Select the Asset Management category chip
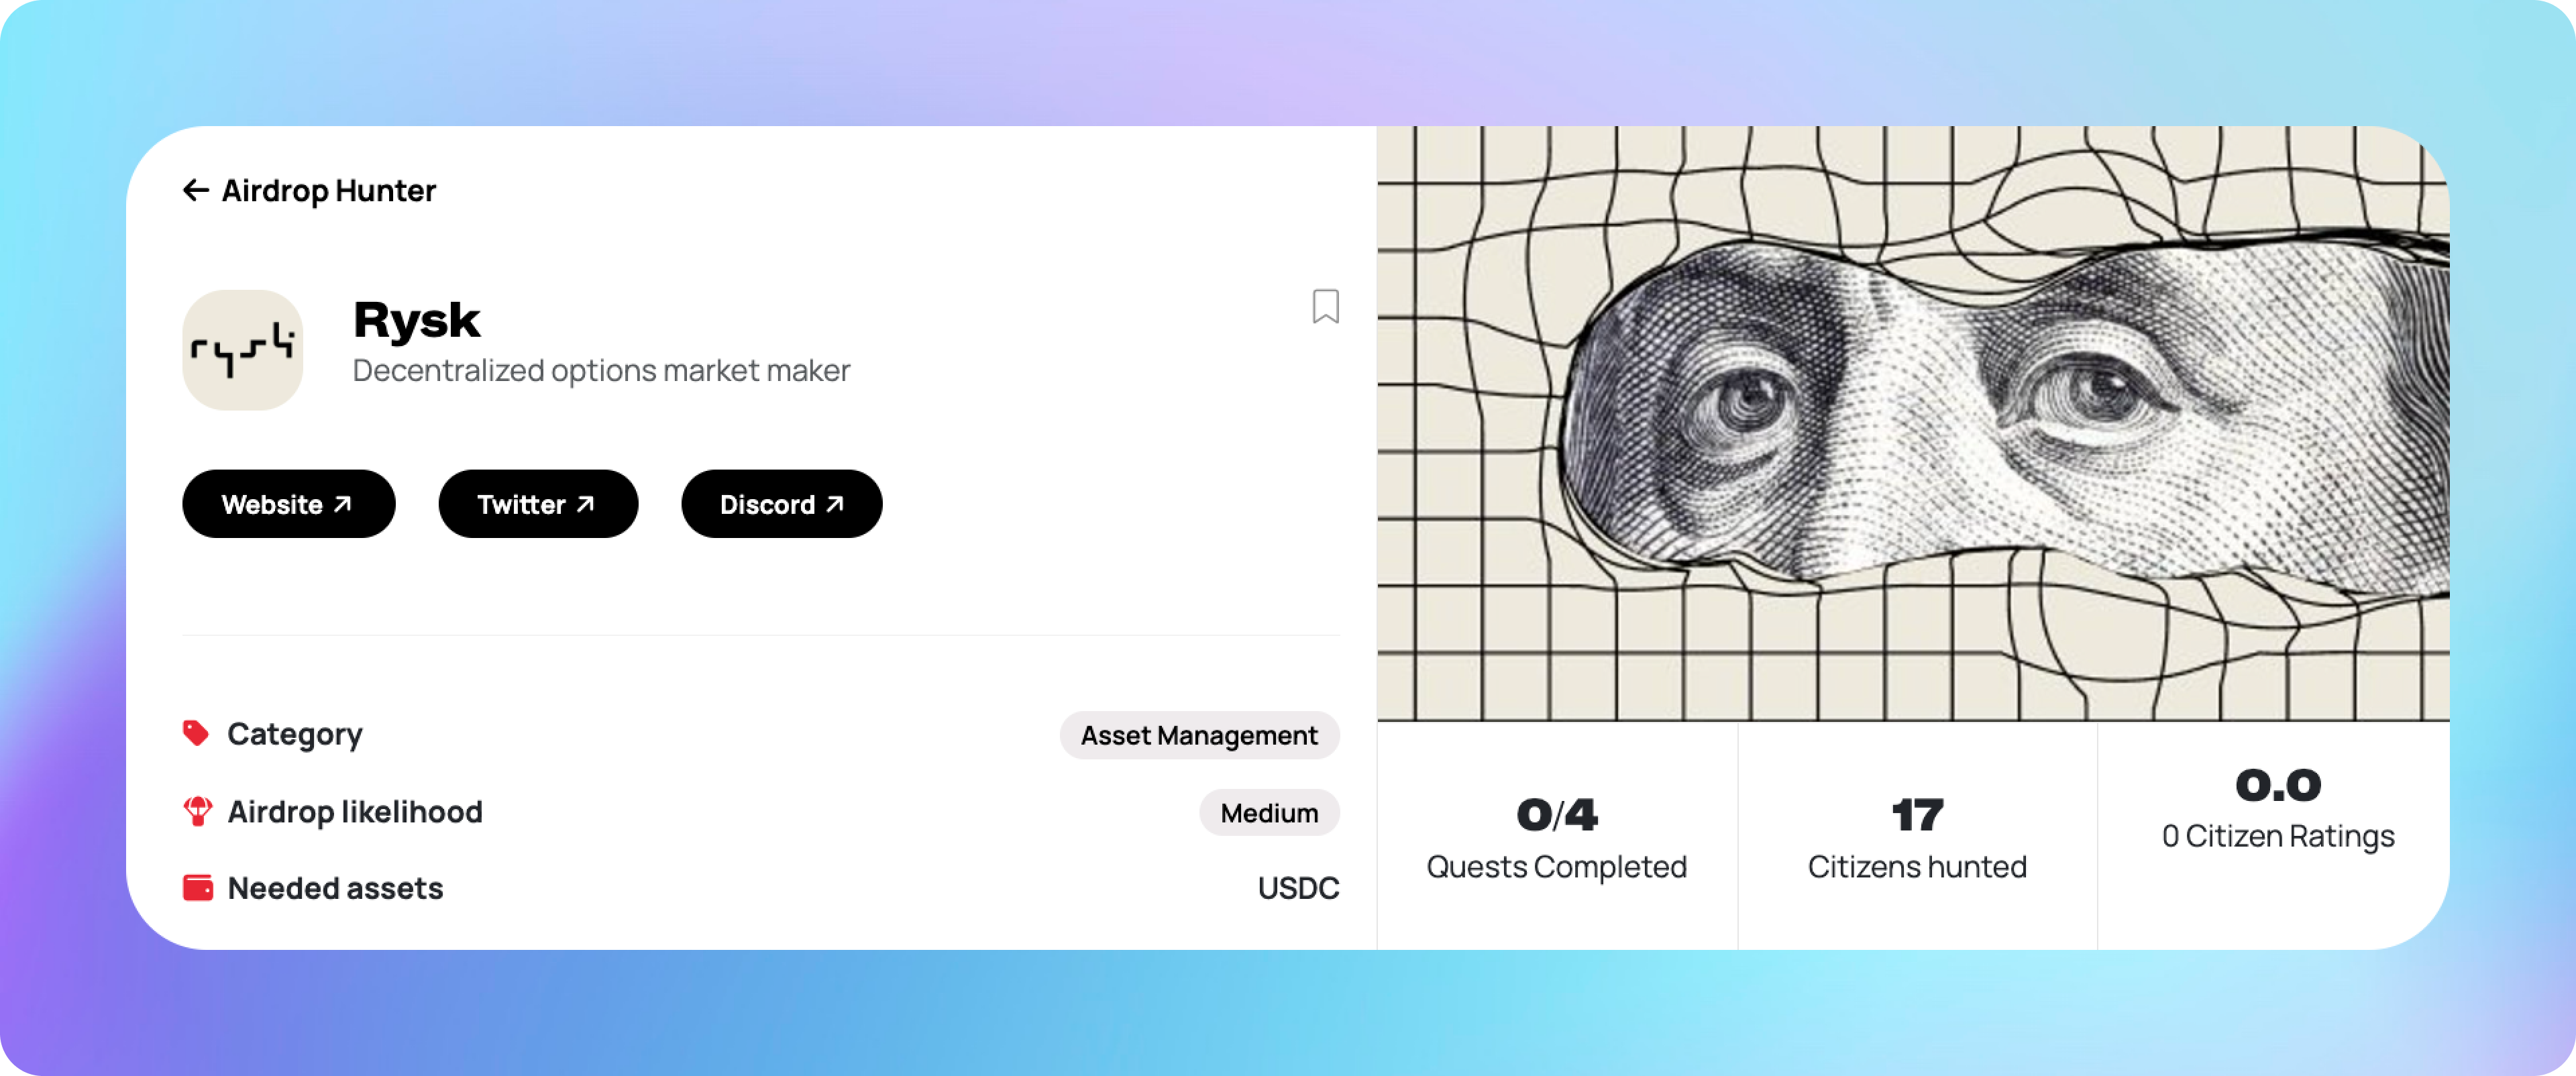This screenshot has height=1076, width=2576. pos(1199,735)
